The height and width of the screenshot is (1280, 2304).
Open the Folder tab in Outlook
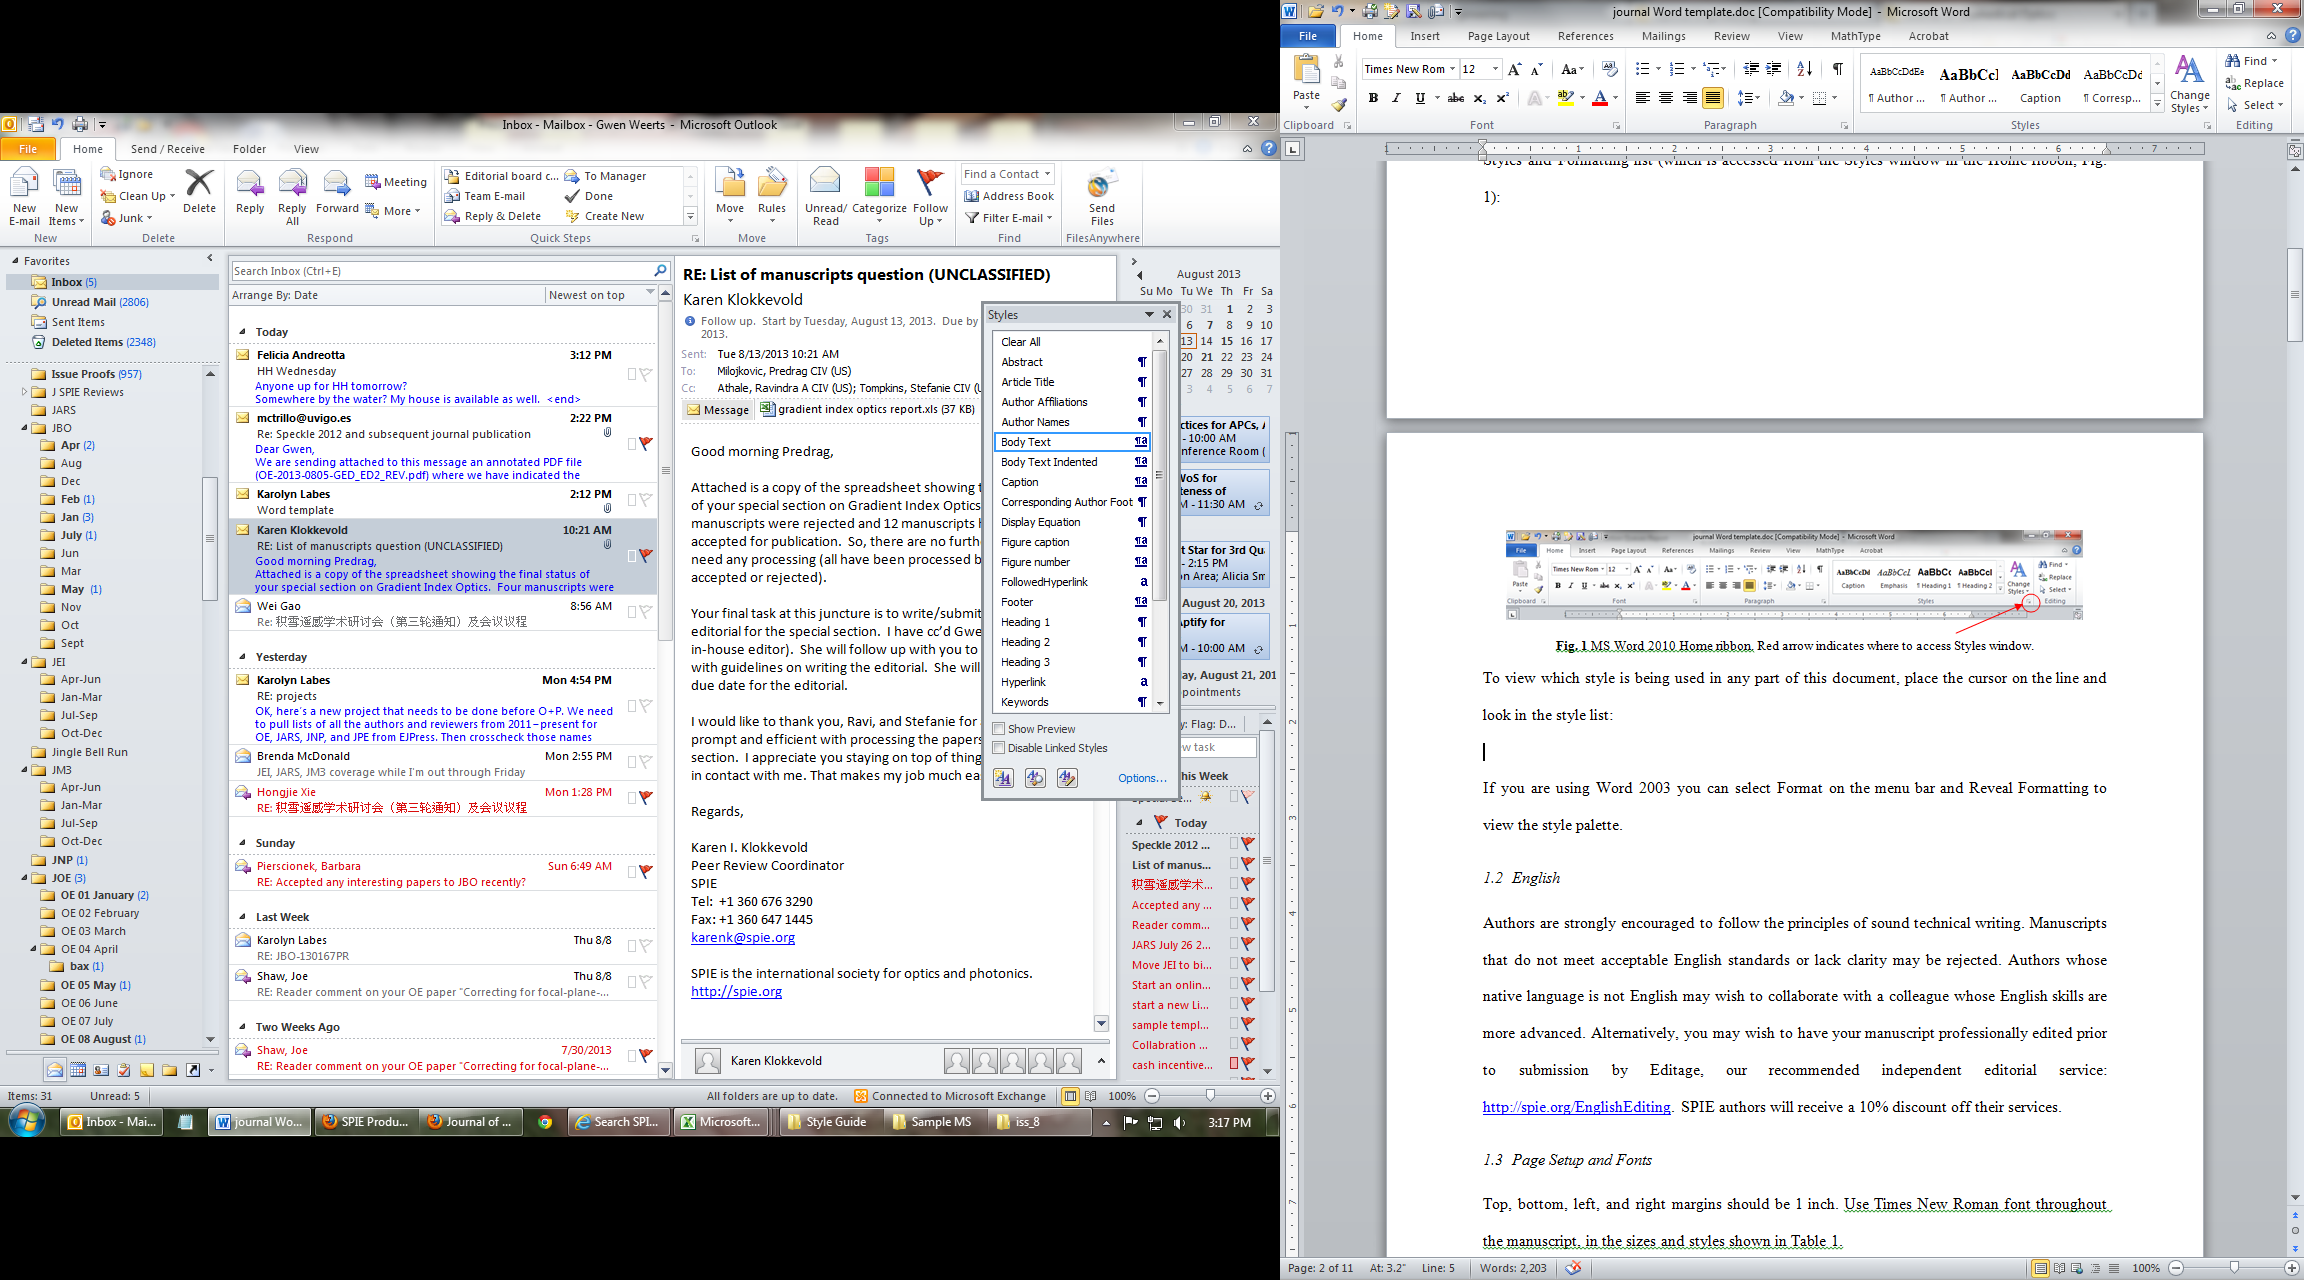[x=249, y=149]
